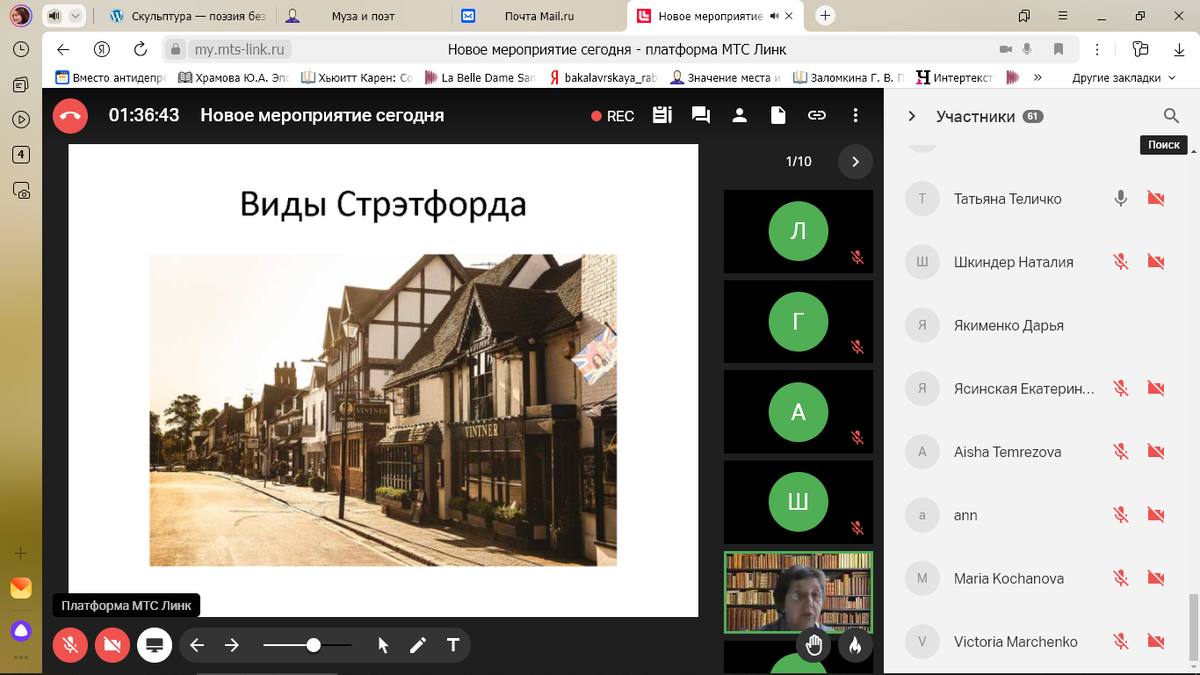This screenshot has width=1200, height=675.
Task: Open the files document icon
Action: coord(778,116)
